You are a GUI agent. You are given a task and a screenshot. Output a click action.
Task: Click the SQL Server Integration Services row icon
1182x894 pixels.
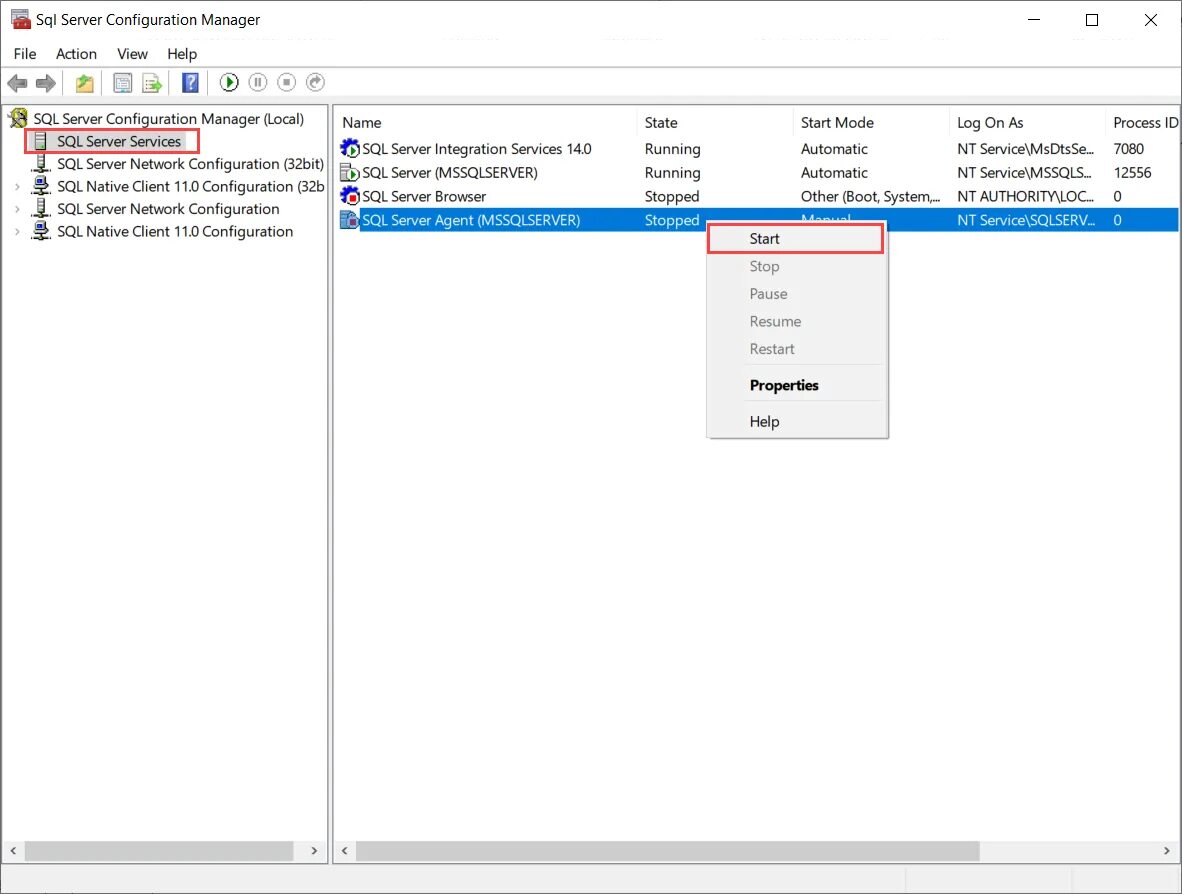click(350, 148)
